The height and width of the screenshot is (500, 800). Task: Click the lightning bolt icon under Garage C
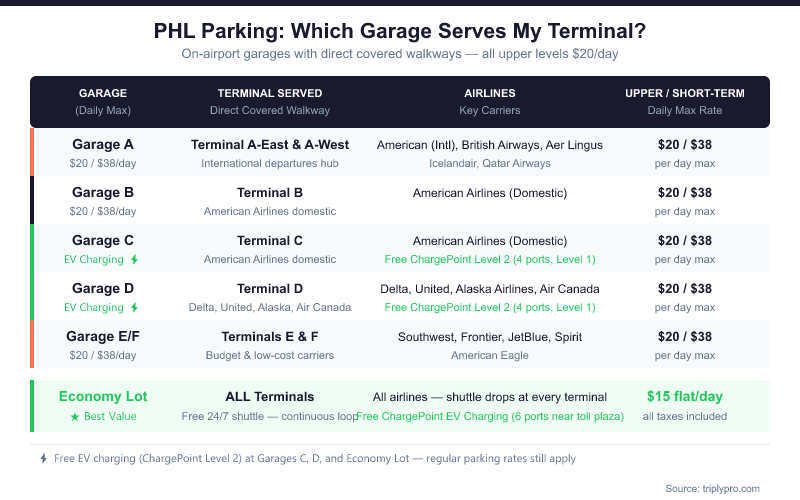[134, 260]
